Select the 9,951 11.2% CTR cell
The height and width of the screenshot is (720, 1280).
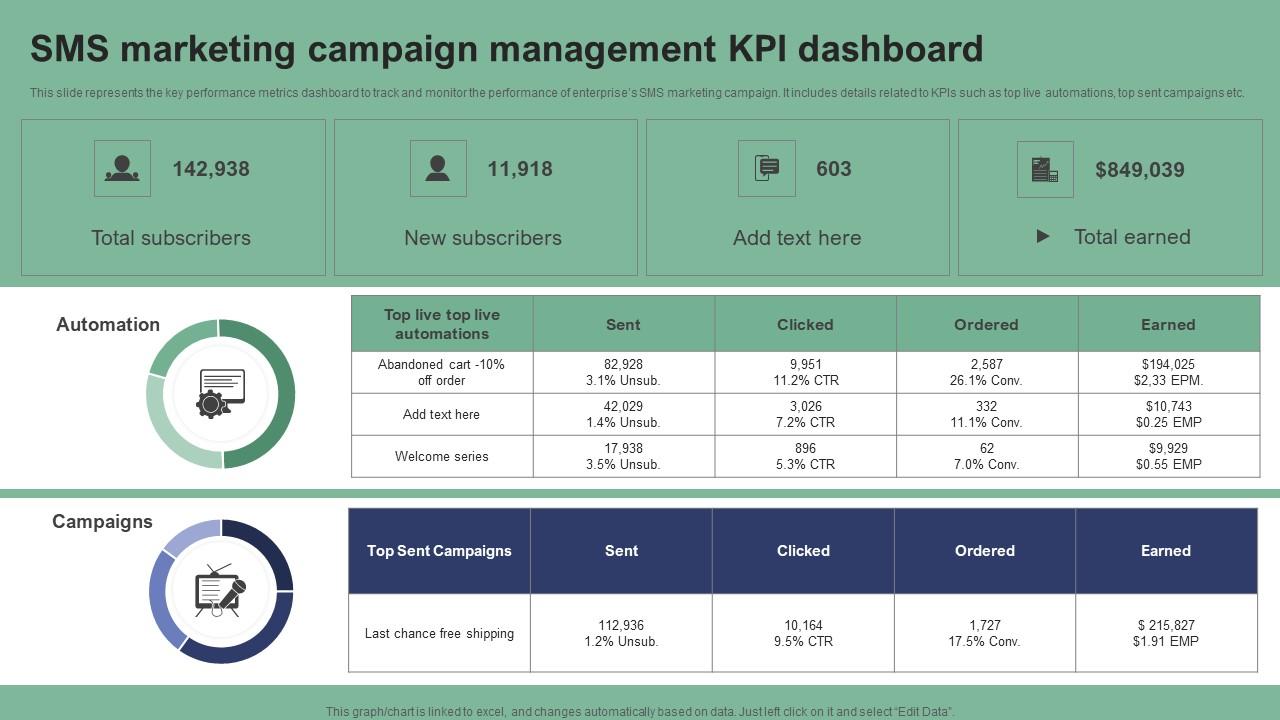tap(805, 372)
